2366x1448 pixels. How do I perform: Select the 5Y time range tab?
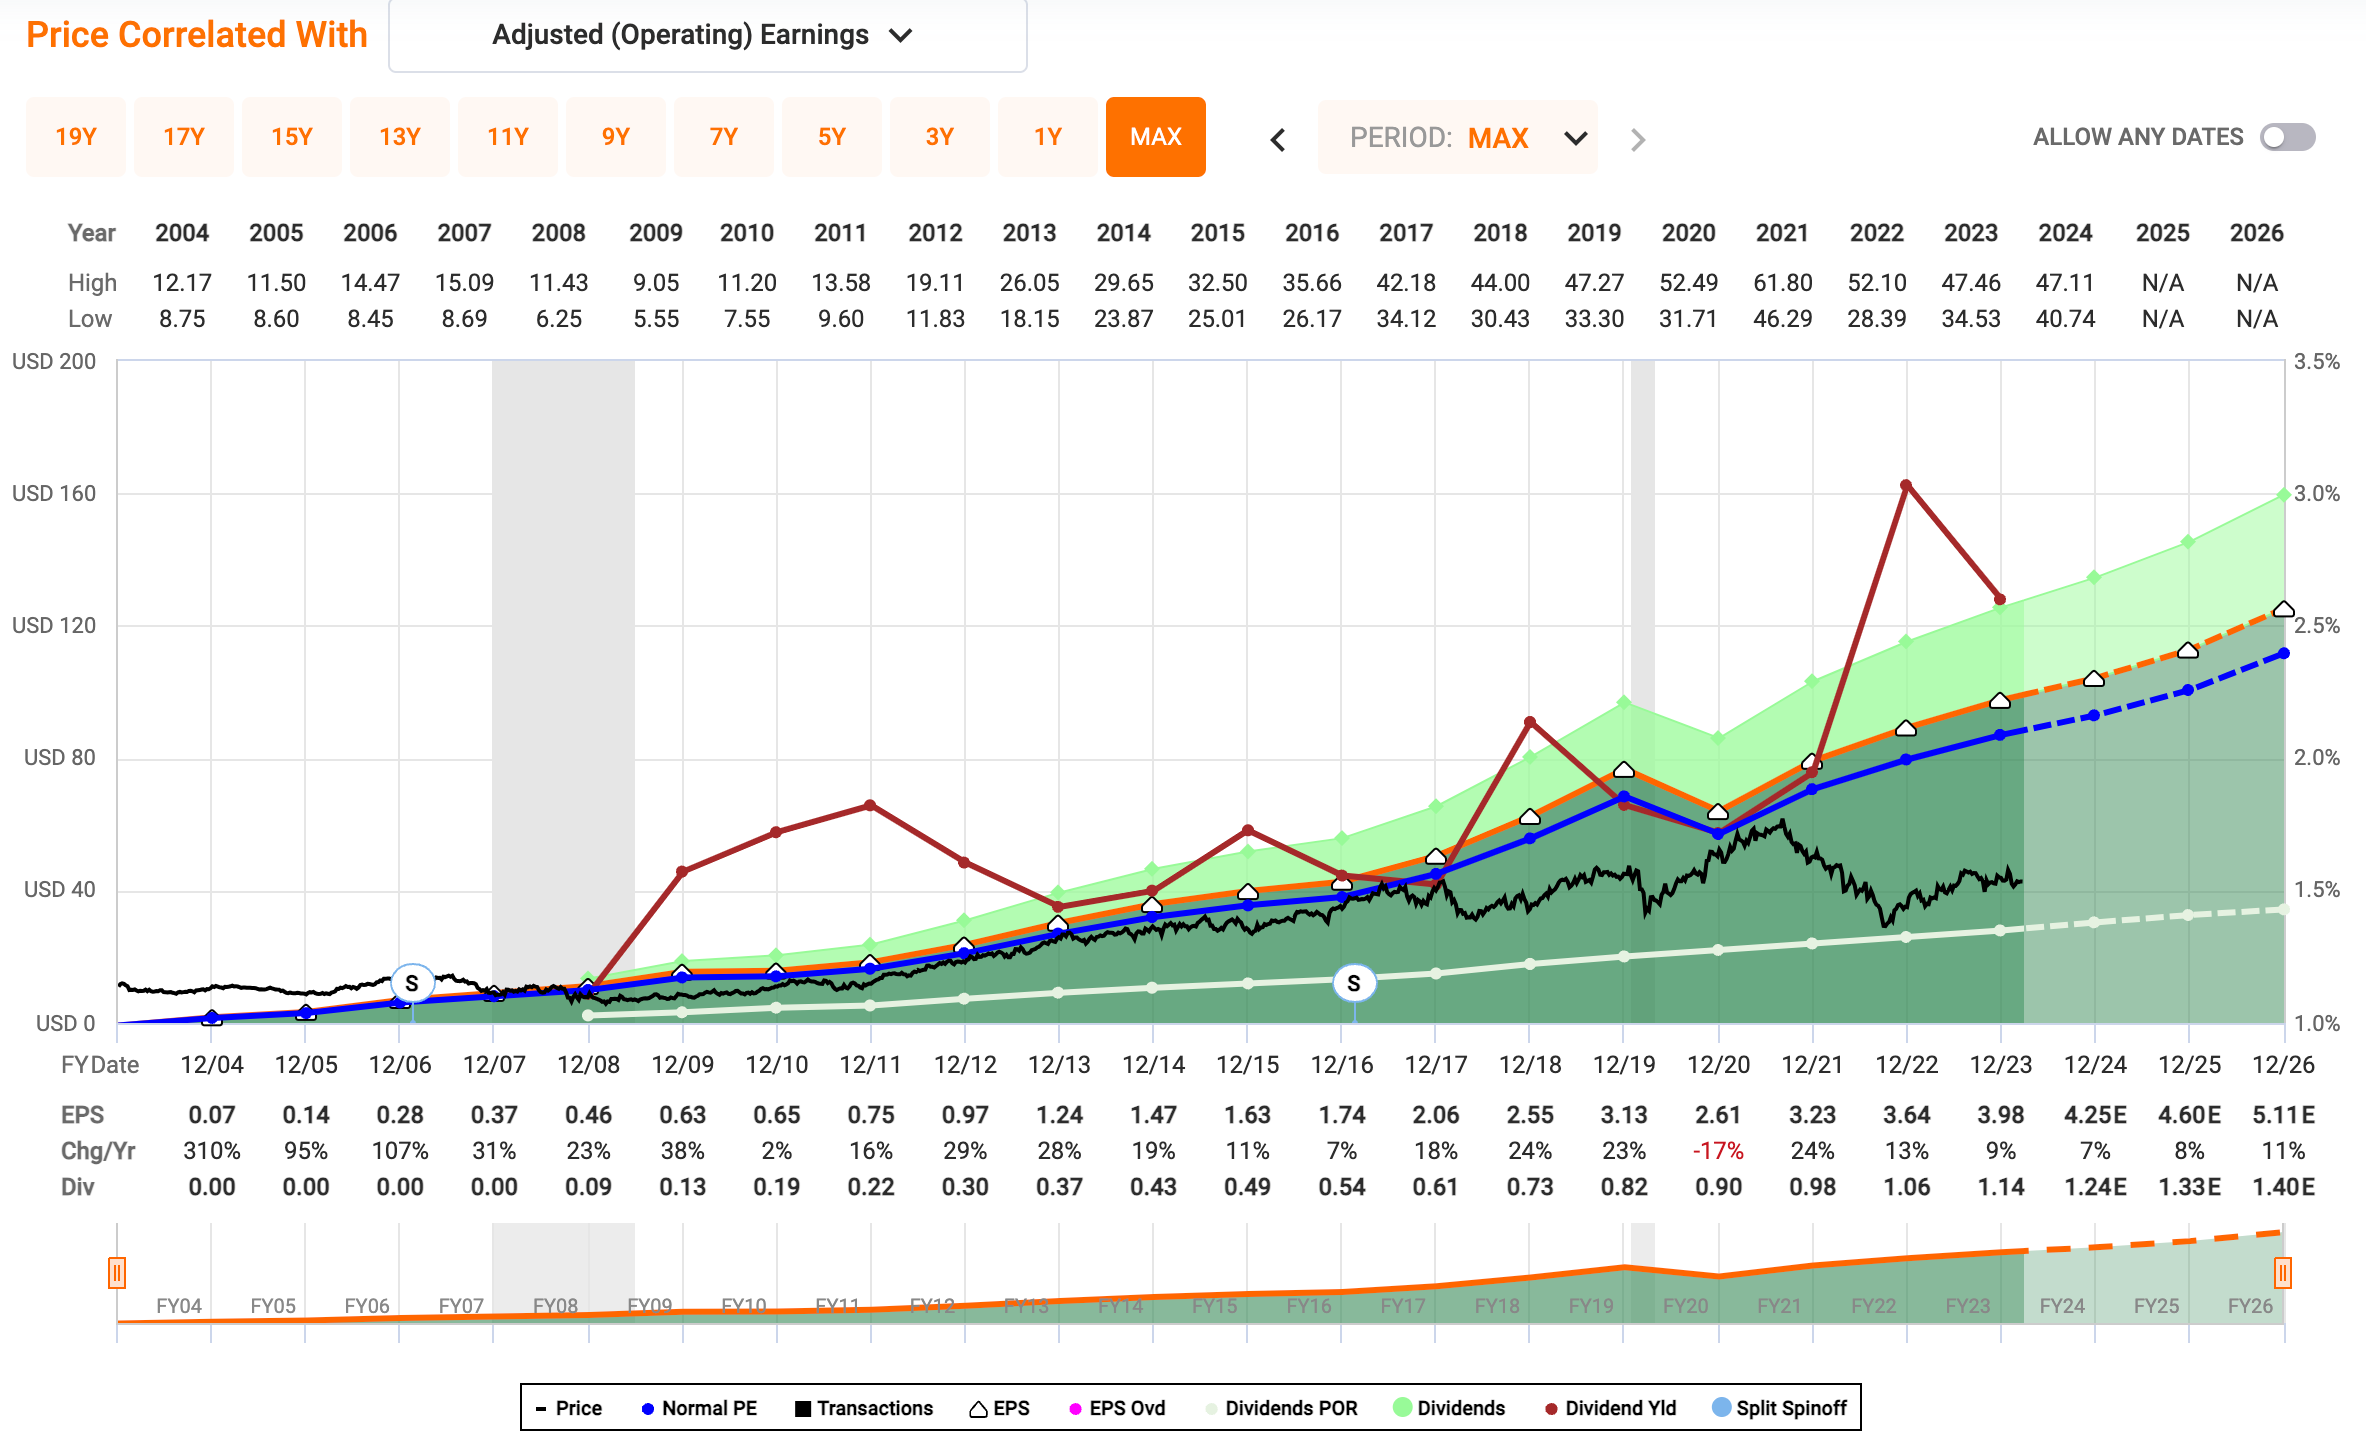click(x=831, y=137)
